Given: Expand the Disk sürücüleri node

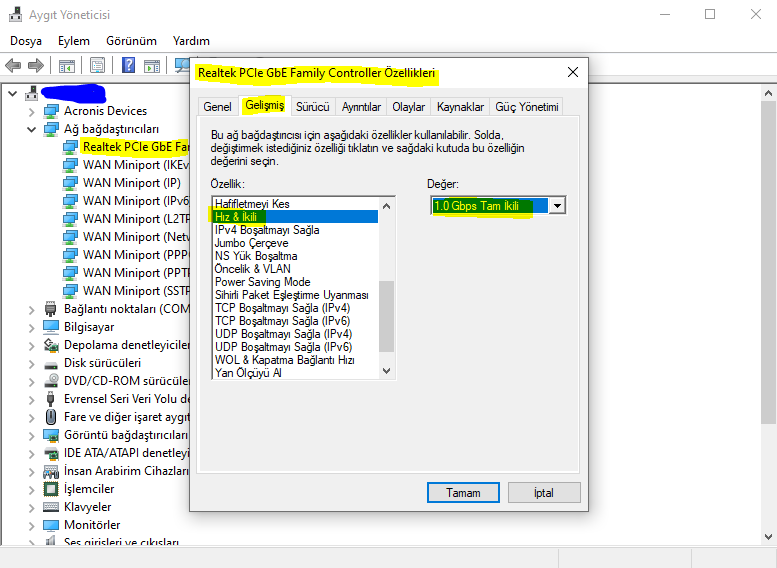Looking at the screenshot, I should pyautogui.click(x=32, y=363).
